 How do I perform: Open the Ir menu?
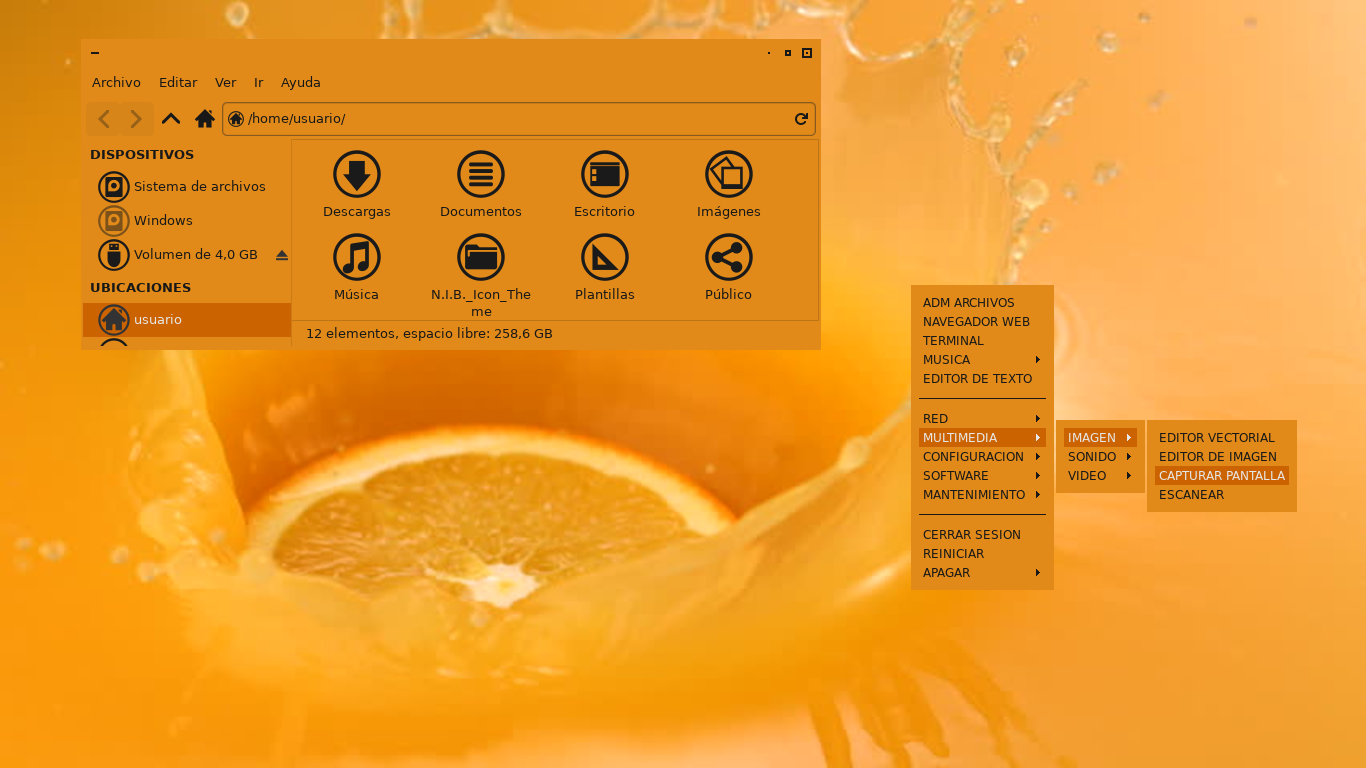pos(258,83)
